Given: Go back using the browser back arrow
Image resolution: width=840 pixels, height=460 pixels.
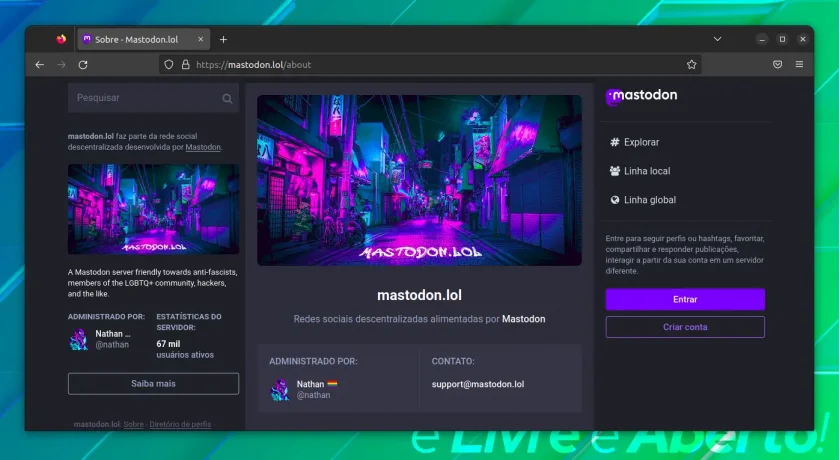Looking at the screenshot, I should [40, 65].
